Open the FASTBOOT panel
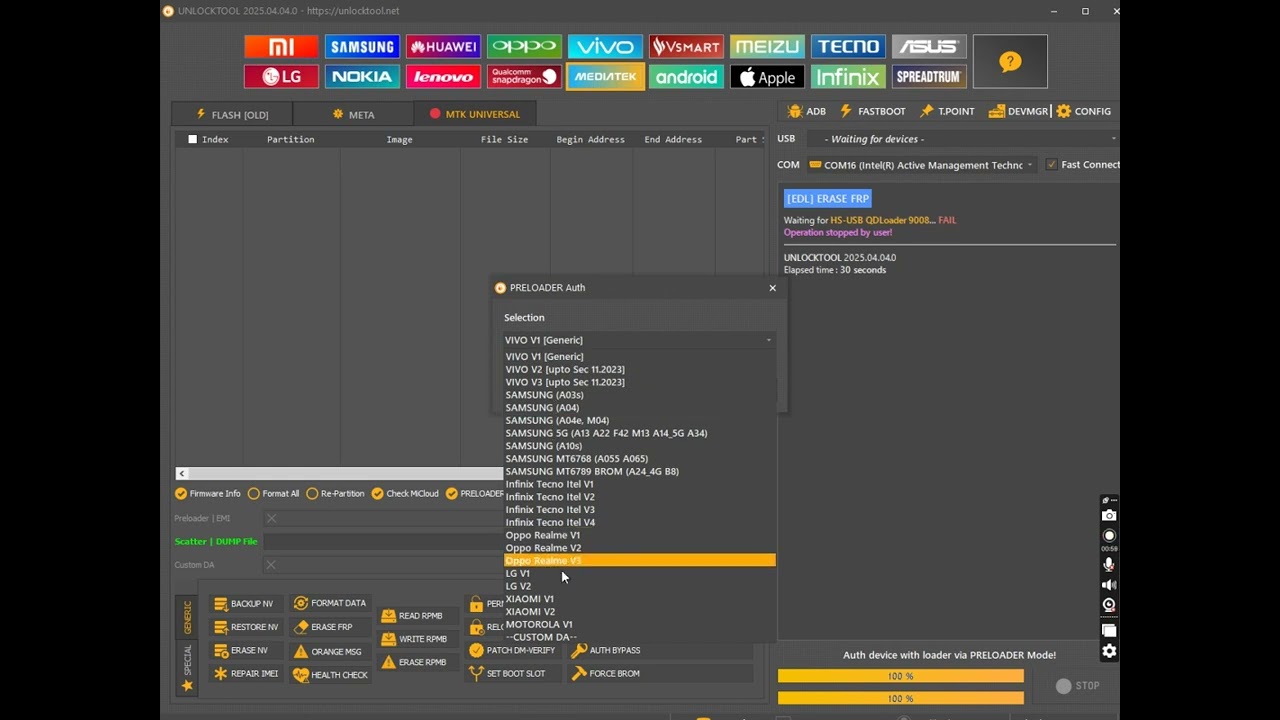Image resolution: width=1280 pixels, height=720 pixels. pos(873,112)
